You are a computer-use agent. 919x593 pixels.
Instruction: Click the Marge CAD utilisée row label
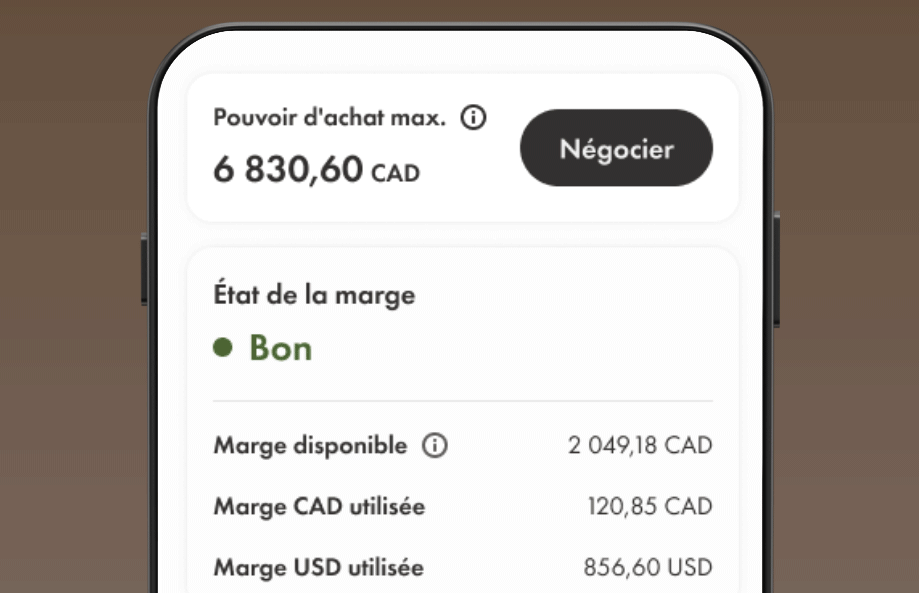pos(319,506)
